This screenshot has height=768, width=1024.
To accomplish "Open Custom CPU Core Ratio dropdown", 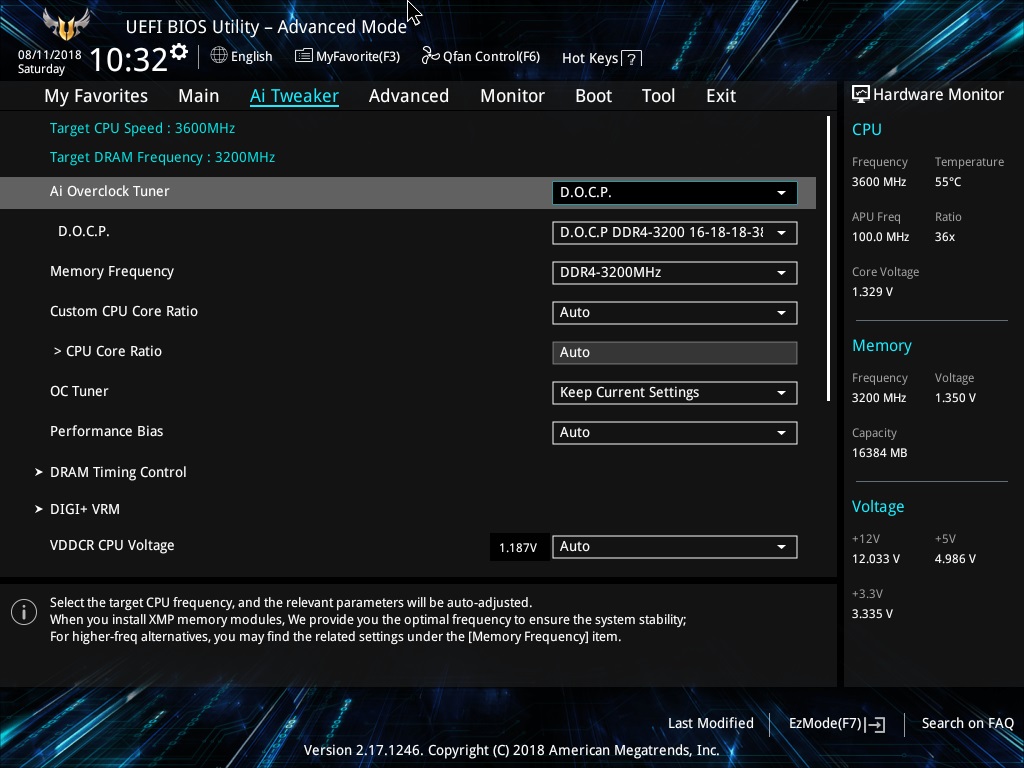I will [x=675, y=312].
